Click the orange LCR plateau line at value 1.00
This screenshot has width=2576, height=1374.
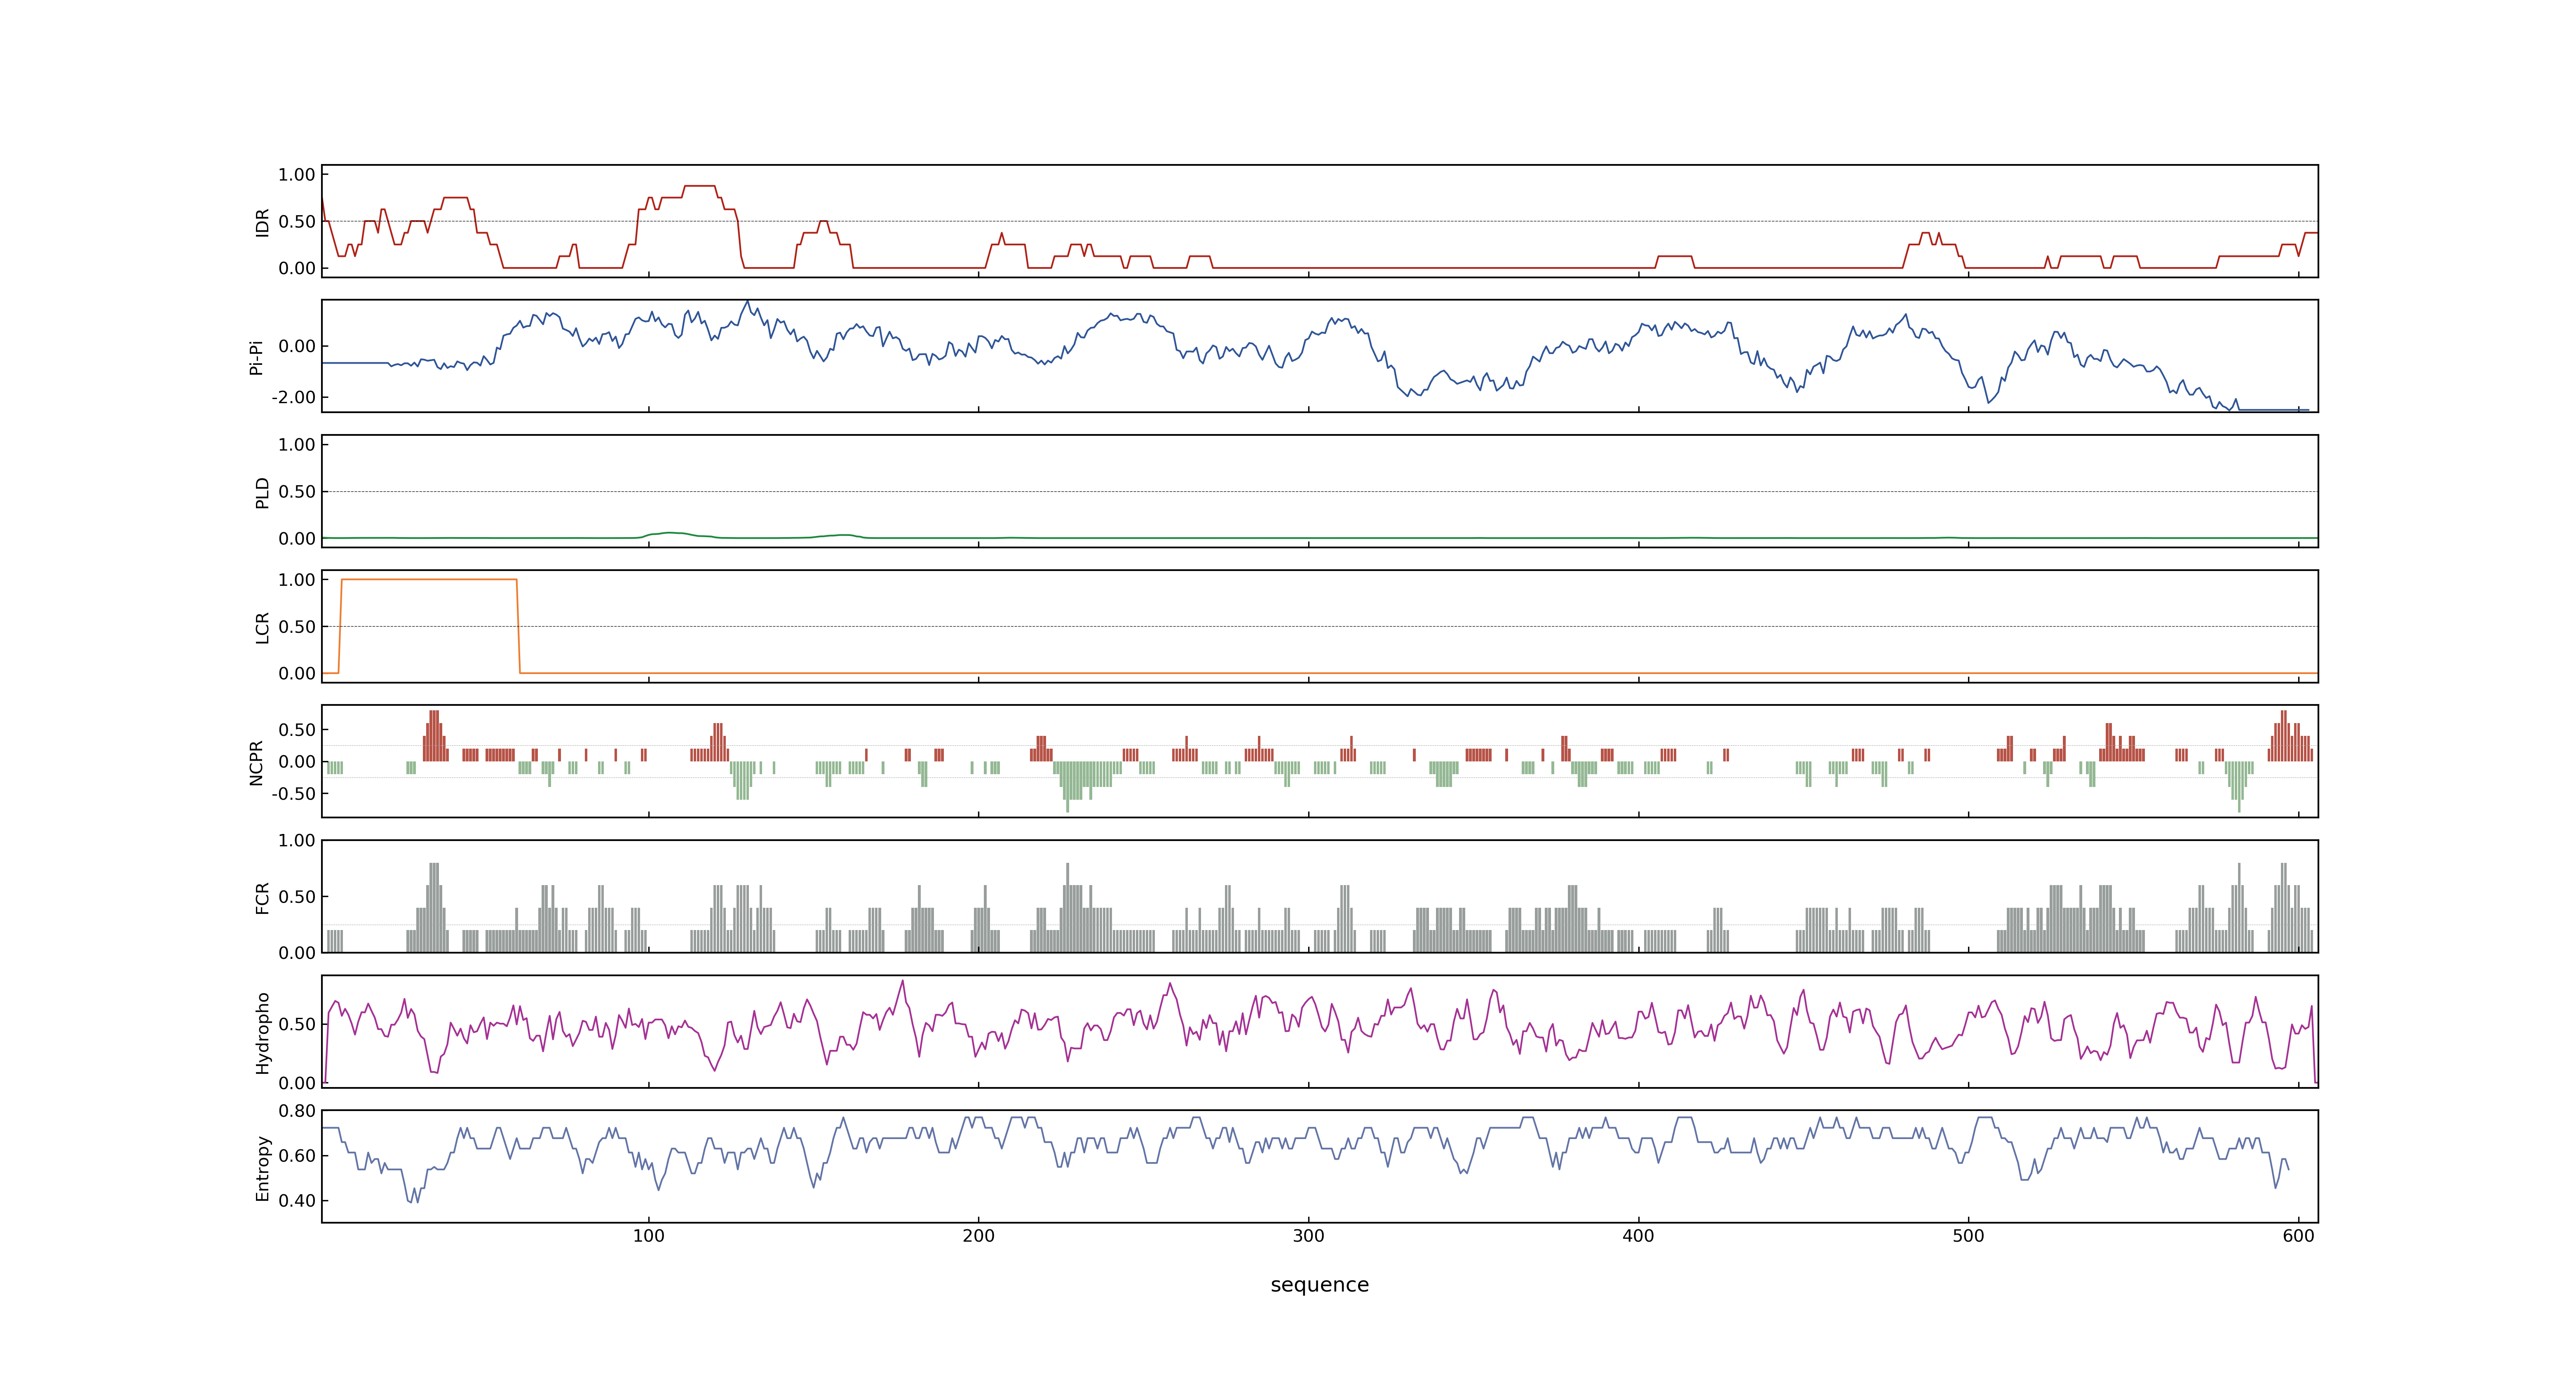pyautogui.click(x=429, y=579)
